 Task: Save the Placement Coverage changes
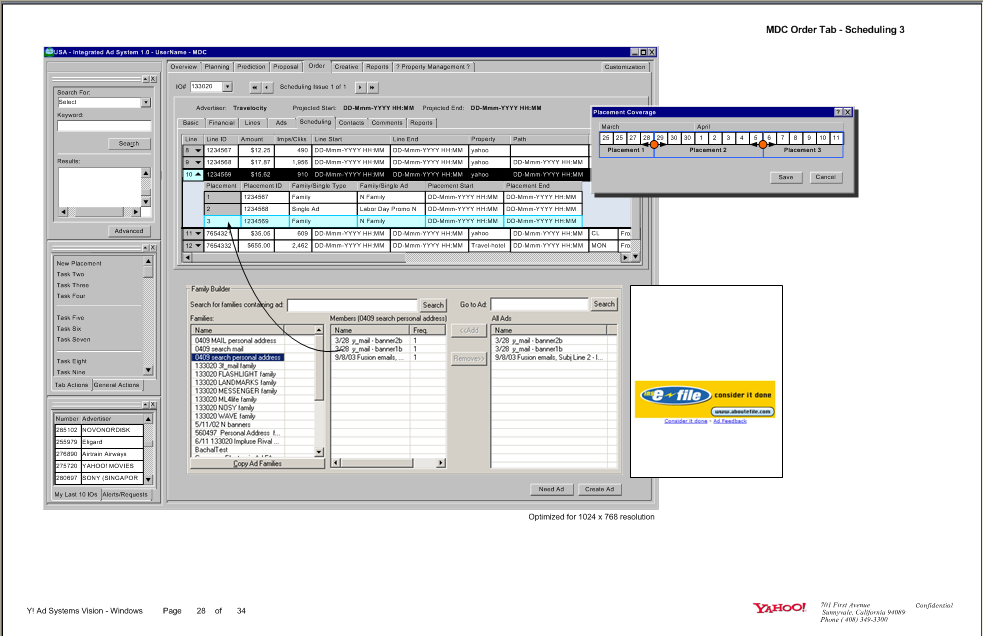pos(786,178)
